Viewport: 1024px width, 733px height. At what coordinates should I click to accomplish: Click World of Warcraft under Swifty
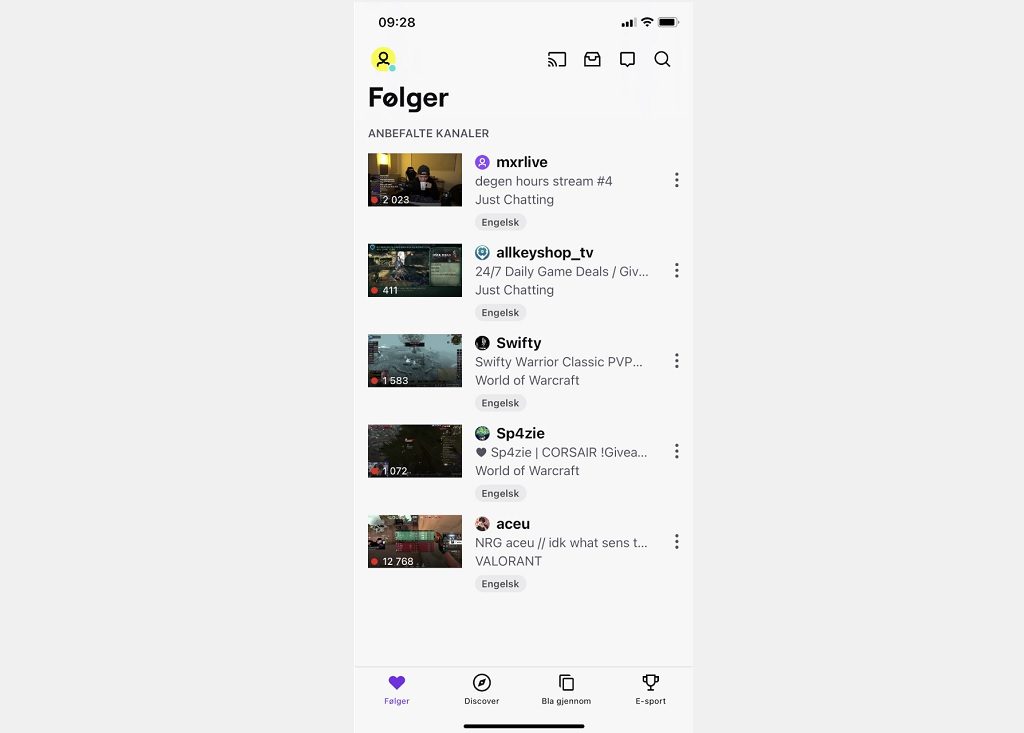pyautogui.click(x=527, y=380)
